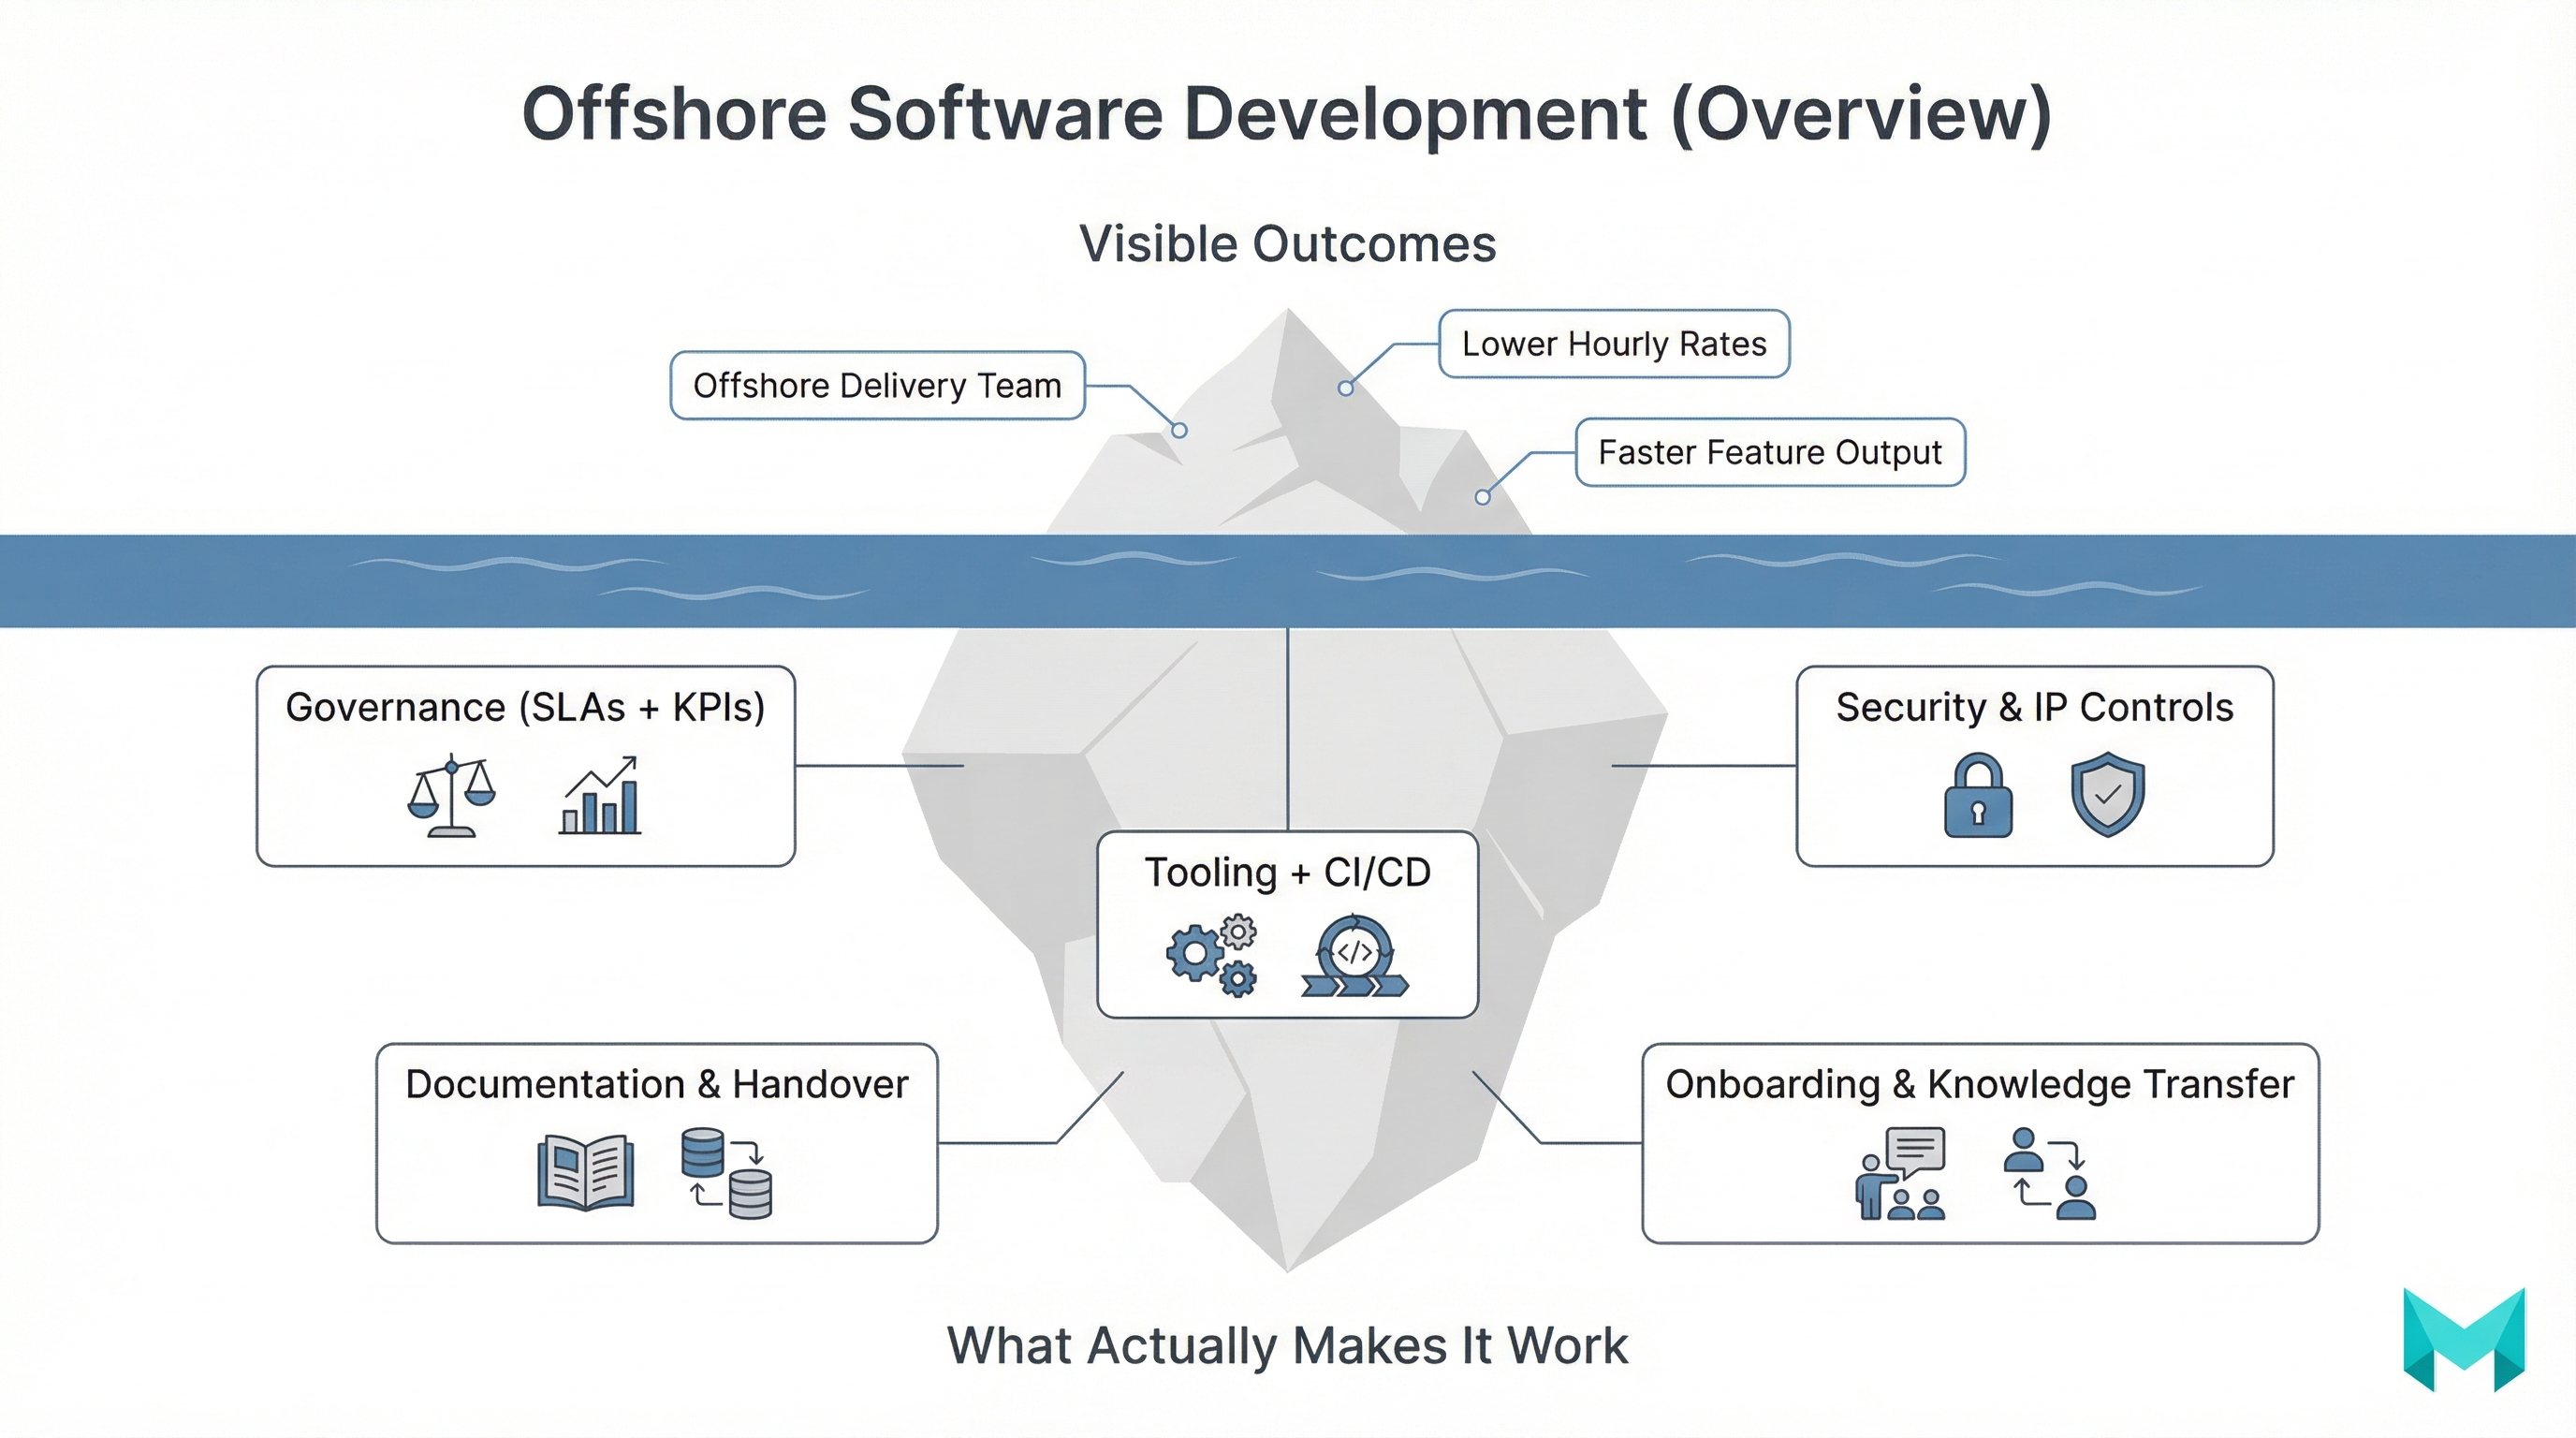Select the open book icon in Documentation & Handover
The image size is (2576, 1438).
pyautogui.click(x=585, y=1170)
